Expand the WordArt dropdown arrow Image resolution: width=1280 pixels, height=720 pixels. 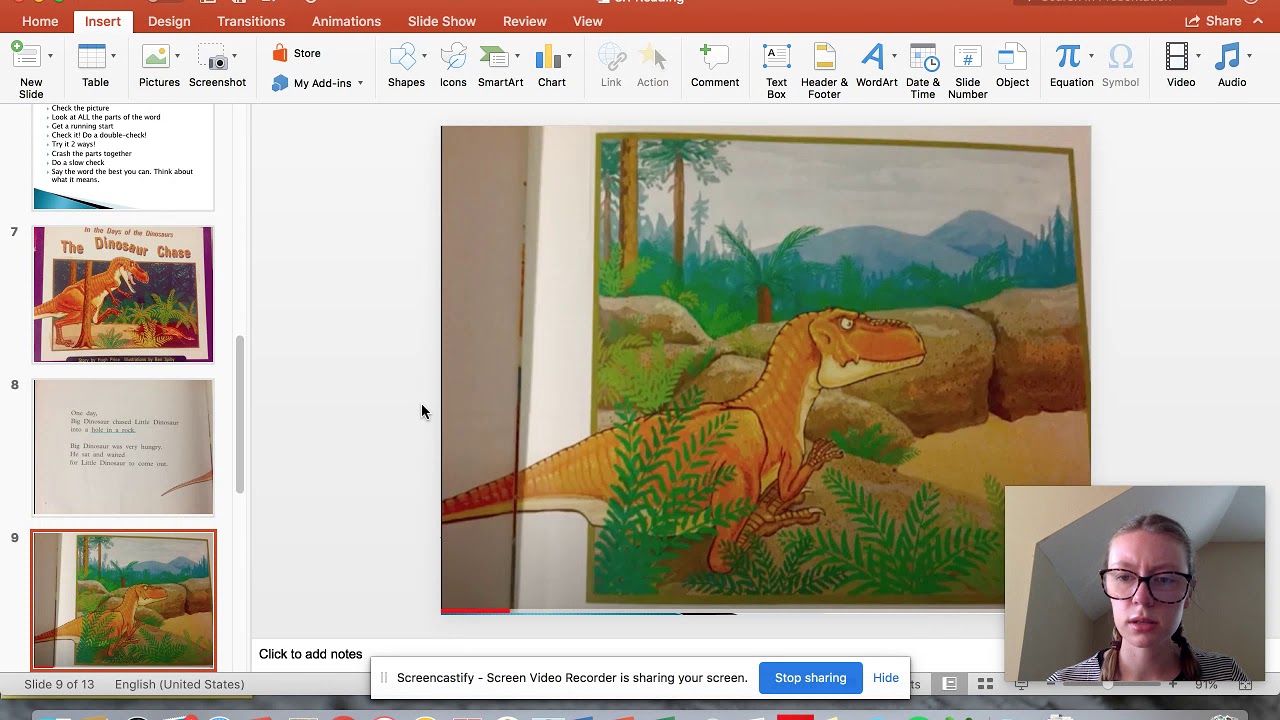tap(894, 56)
